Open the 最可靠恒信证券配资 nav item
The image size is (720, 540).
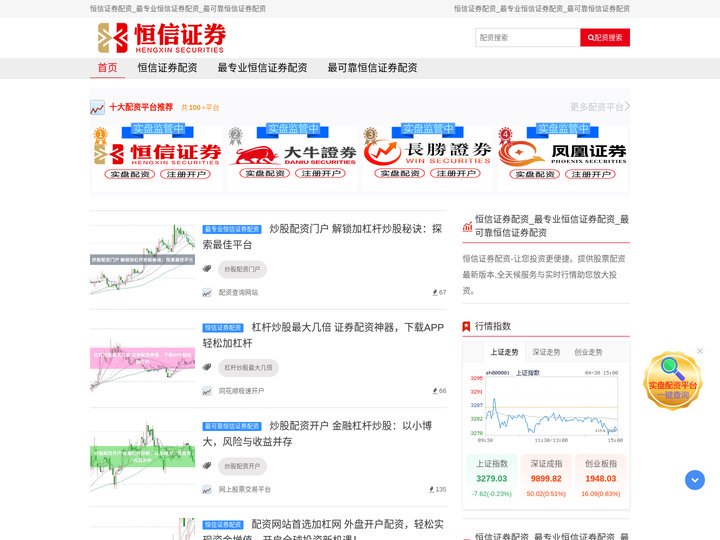(372, 68)
